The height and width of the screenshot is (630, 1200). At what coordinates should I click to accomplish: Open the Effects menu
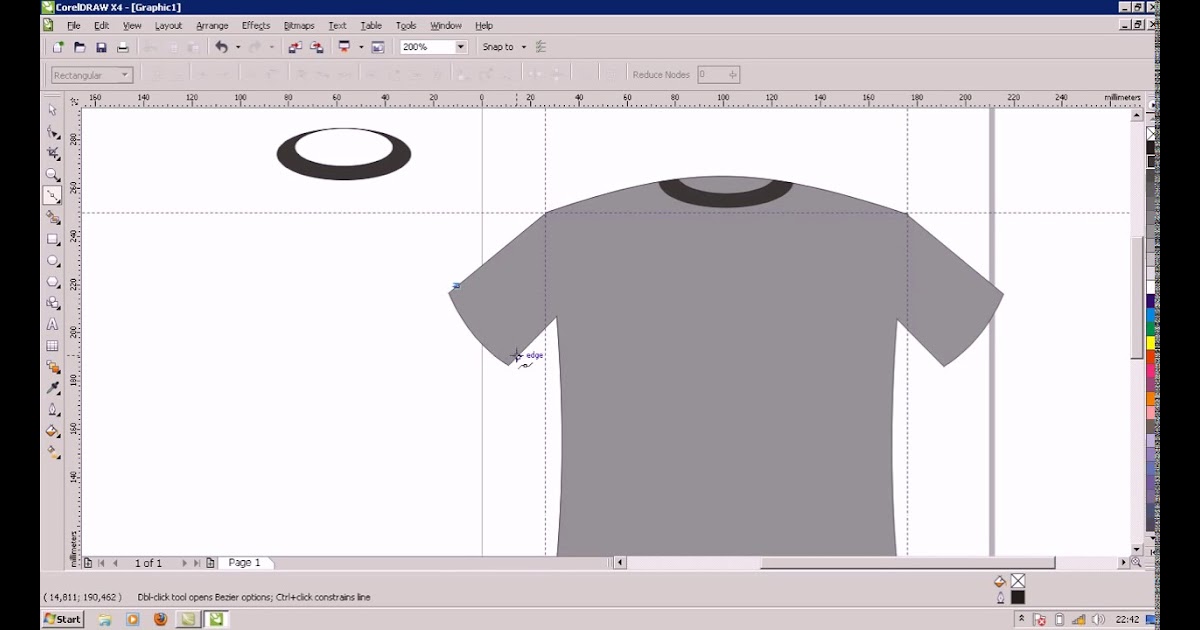point(256,25)
